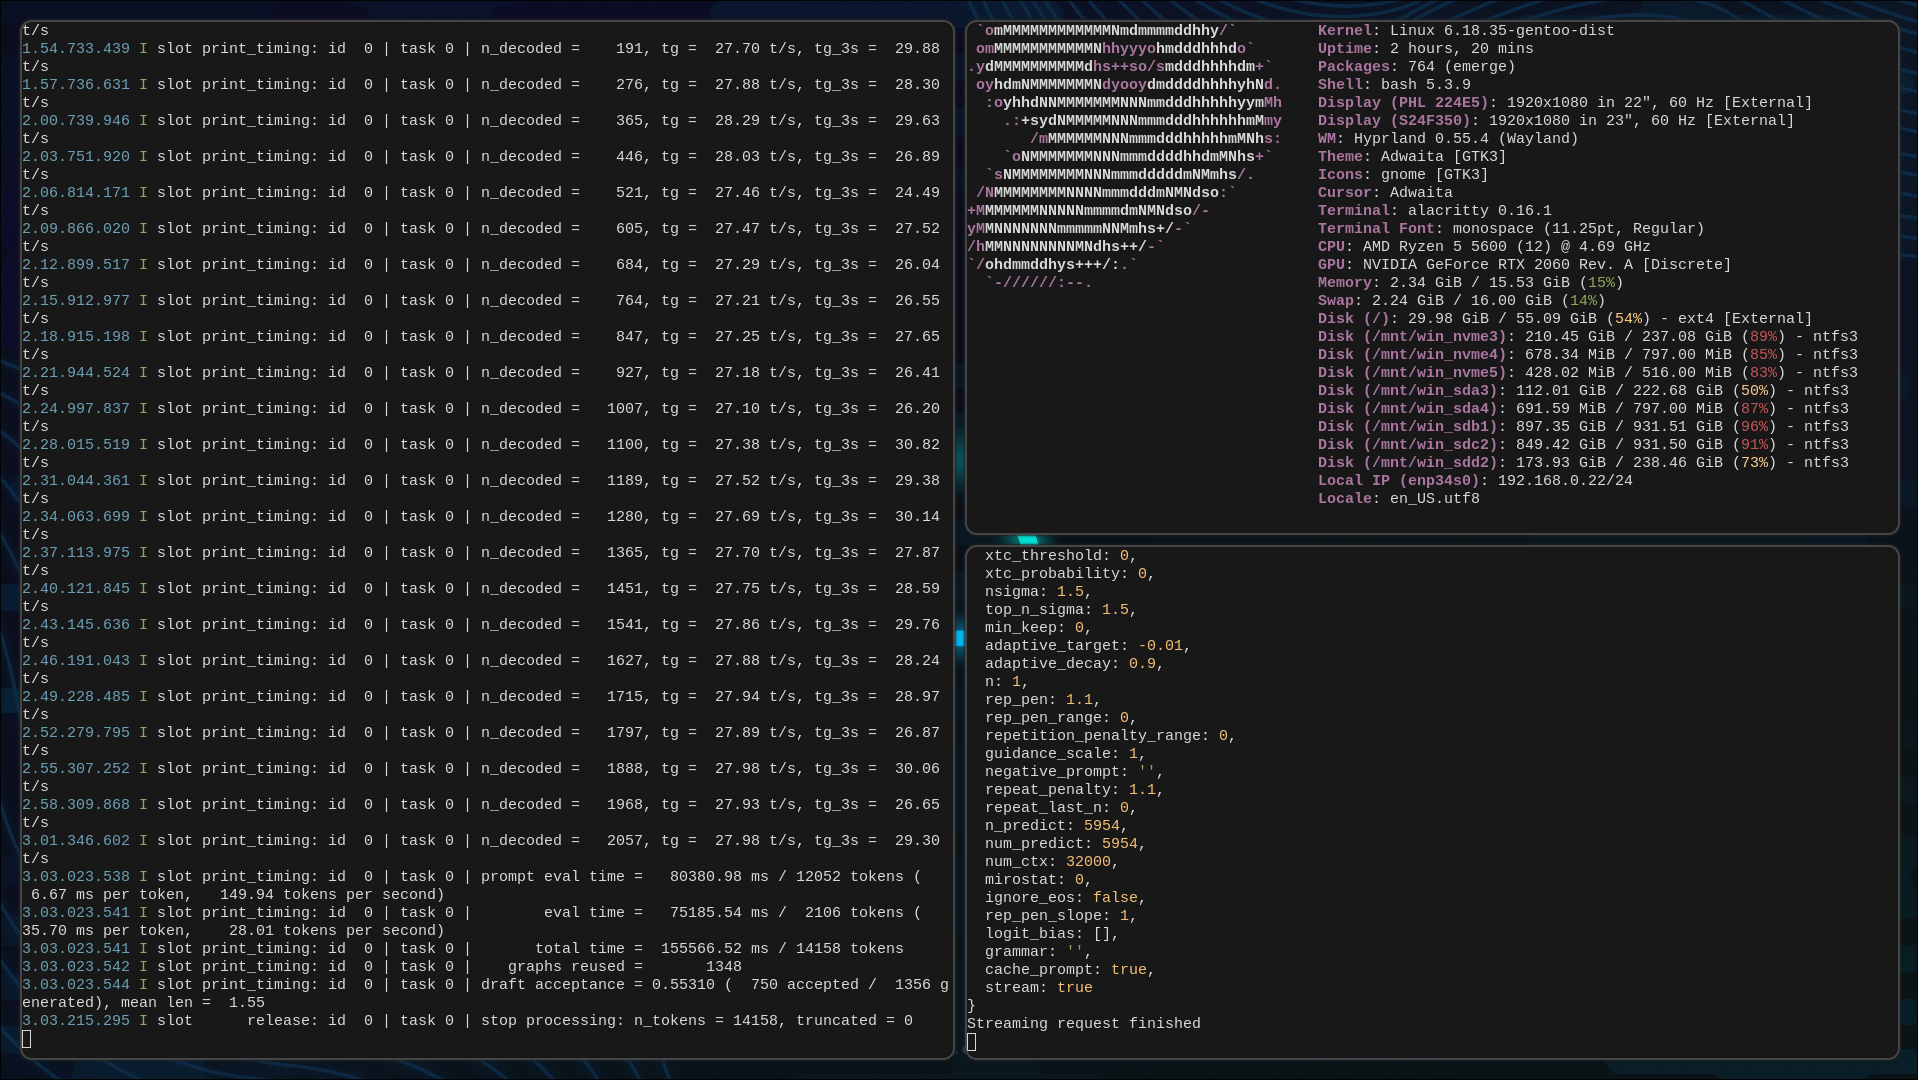
Task: Click the 'Theme: Adwaita [GTK3]' line
Action: click(x=1412, y=157)
